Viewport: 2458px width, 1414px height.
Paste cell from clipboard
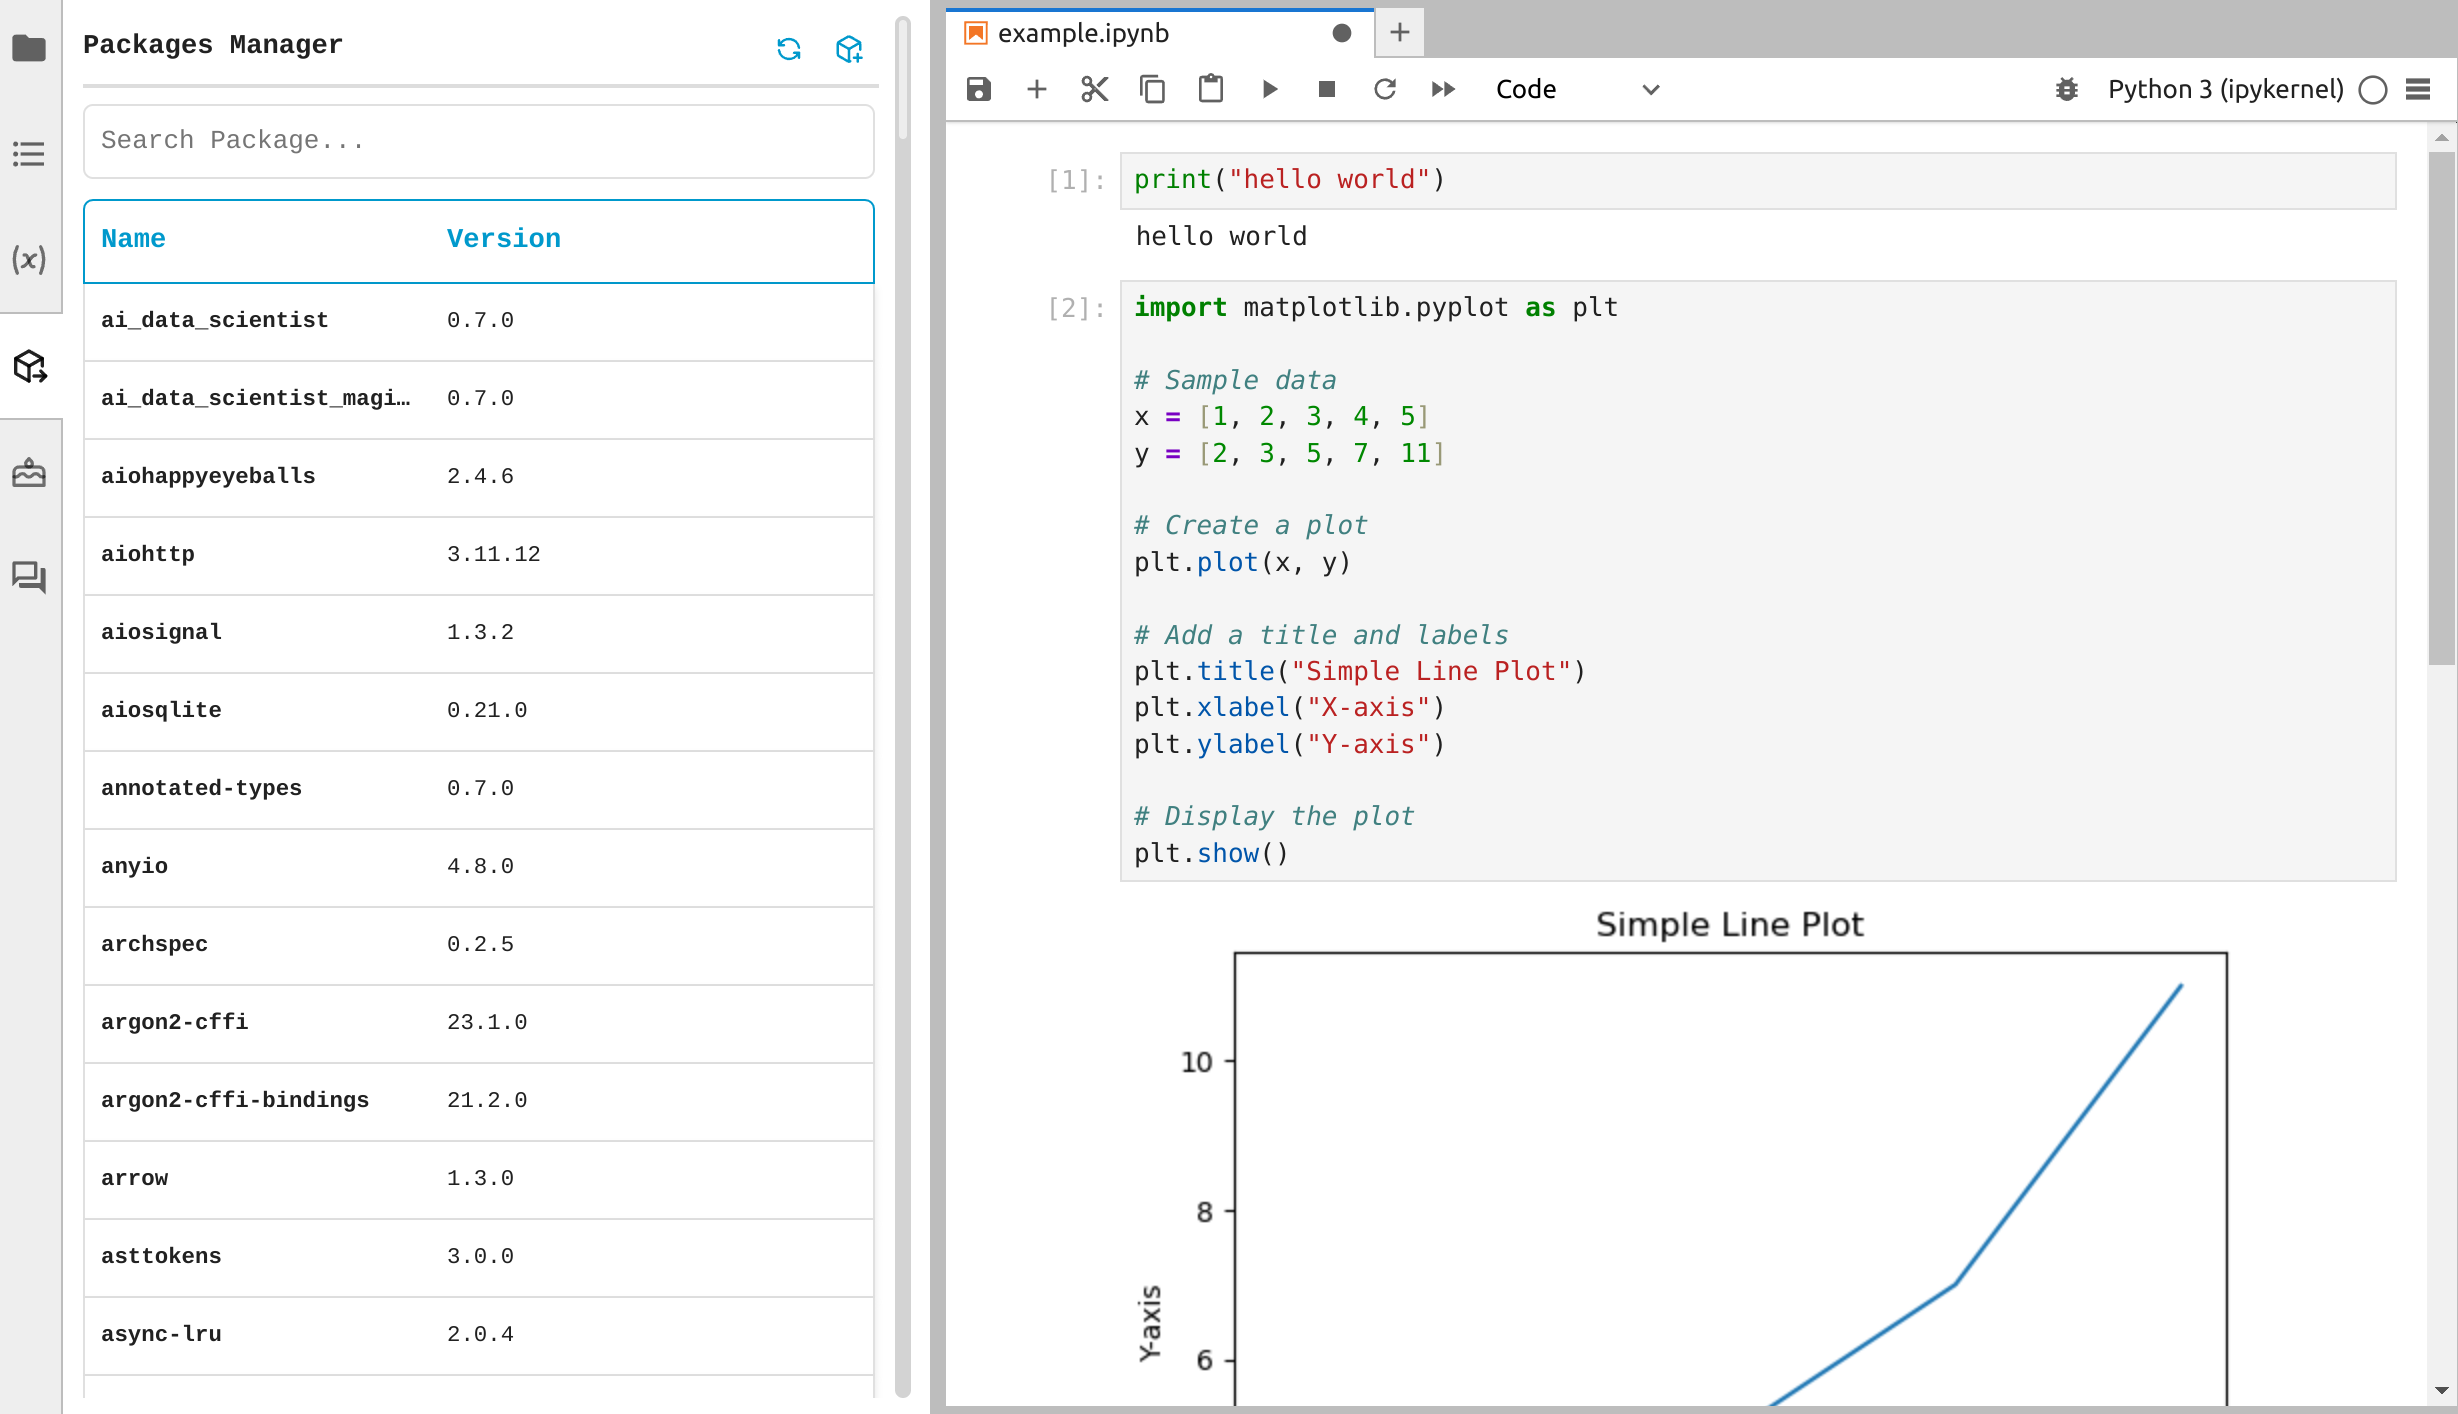(1211, 89)
